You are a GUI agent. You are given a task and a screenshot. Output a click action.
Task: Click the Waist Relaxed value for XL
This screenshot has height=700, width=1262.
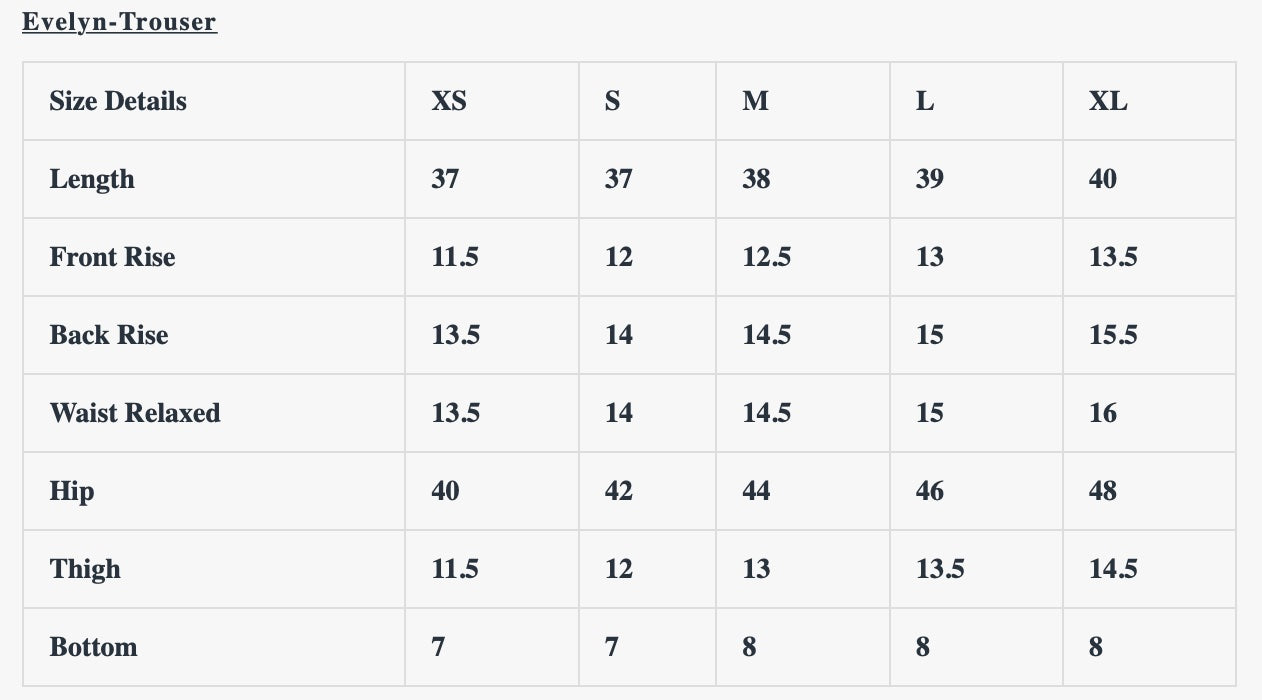(x=1103, y=413)
